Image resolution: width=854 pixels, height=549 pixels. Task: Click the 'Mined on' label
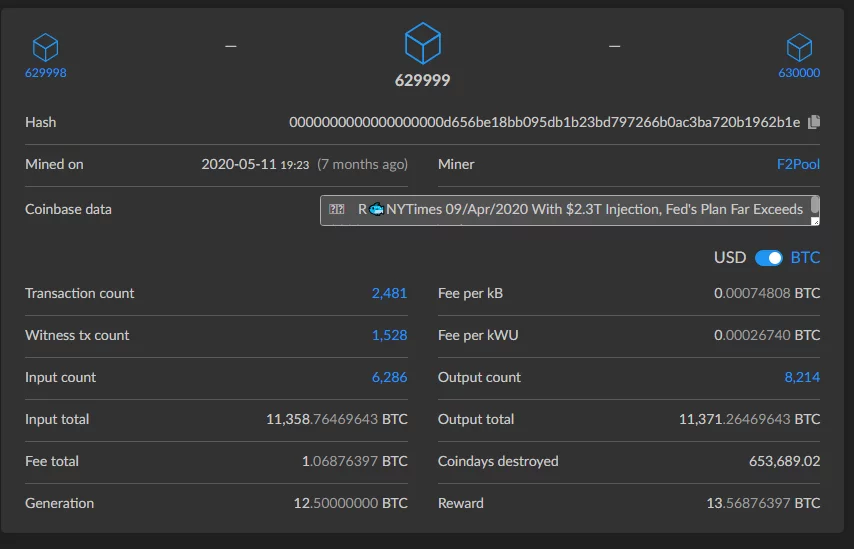coord(54,164)
